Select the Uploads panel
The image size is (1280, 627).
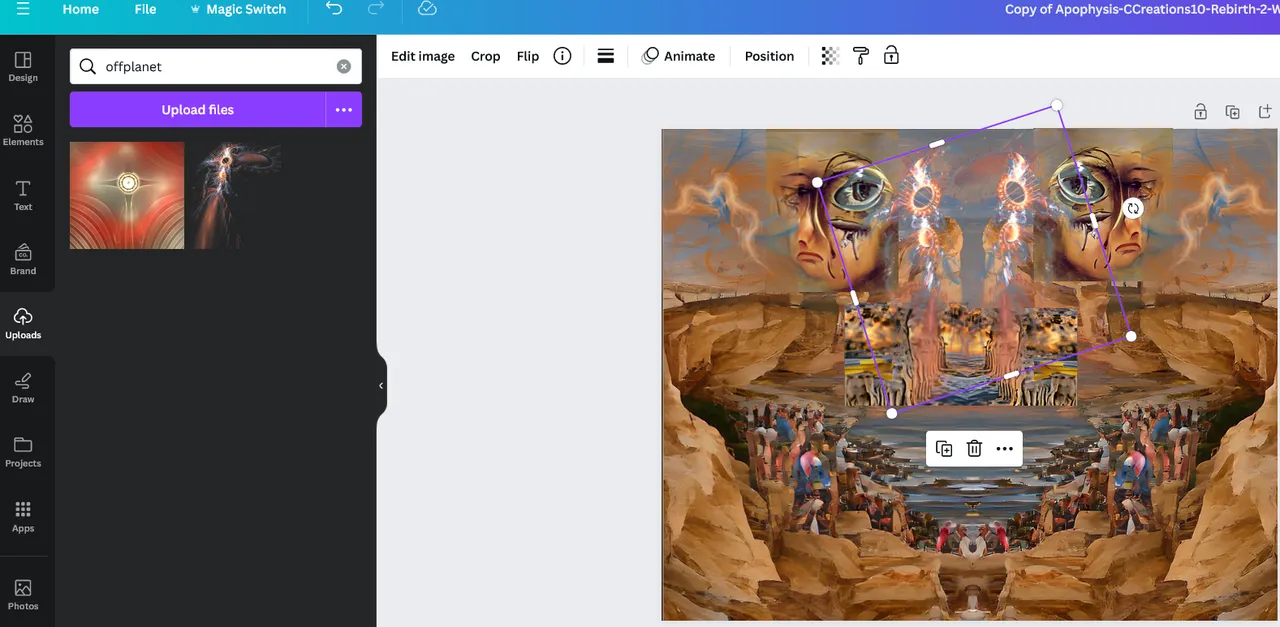click(23, 324)
